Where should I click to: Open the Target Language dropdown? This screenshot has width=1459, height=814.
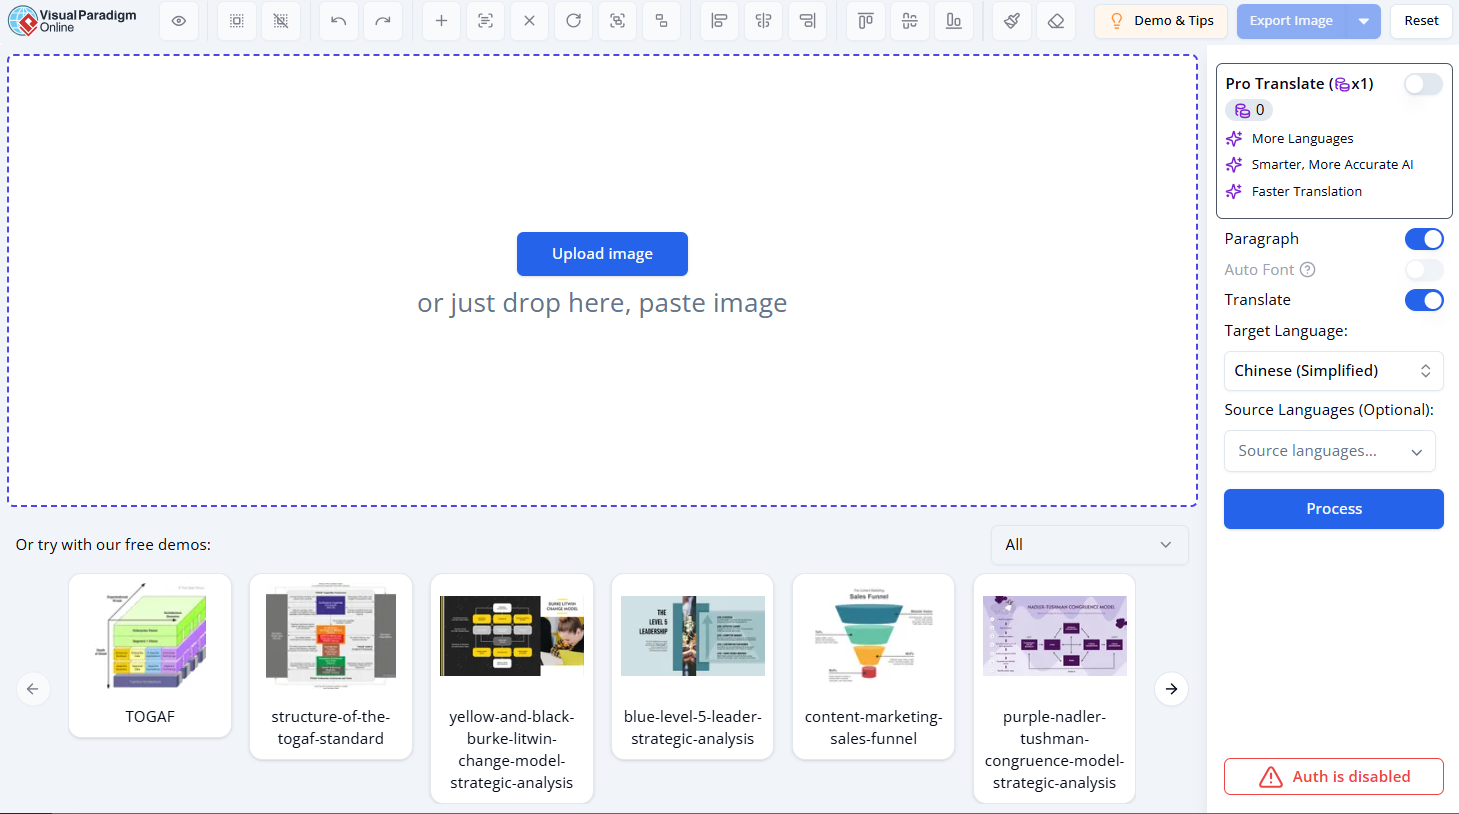tap(1333, 371)
